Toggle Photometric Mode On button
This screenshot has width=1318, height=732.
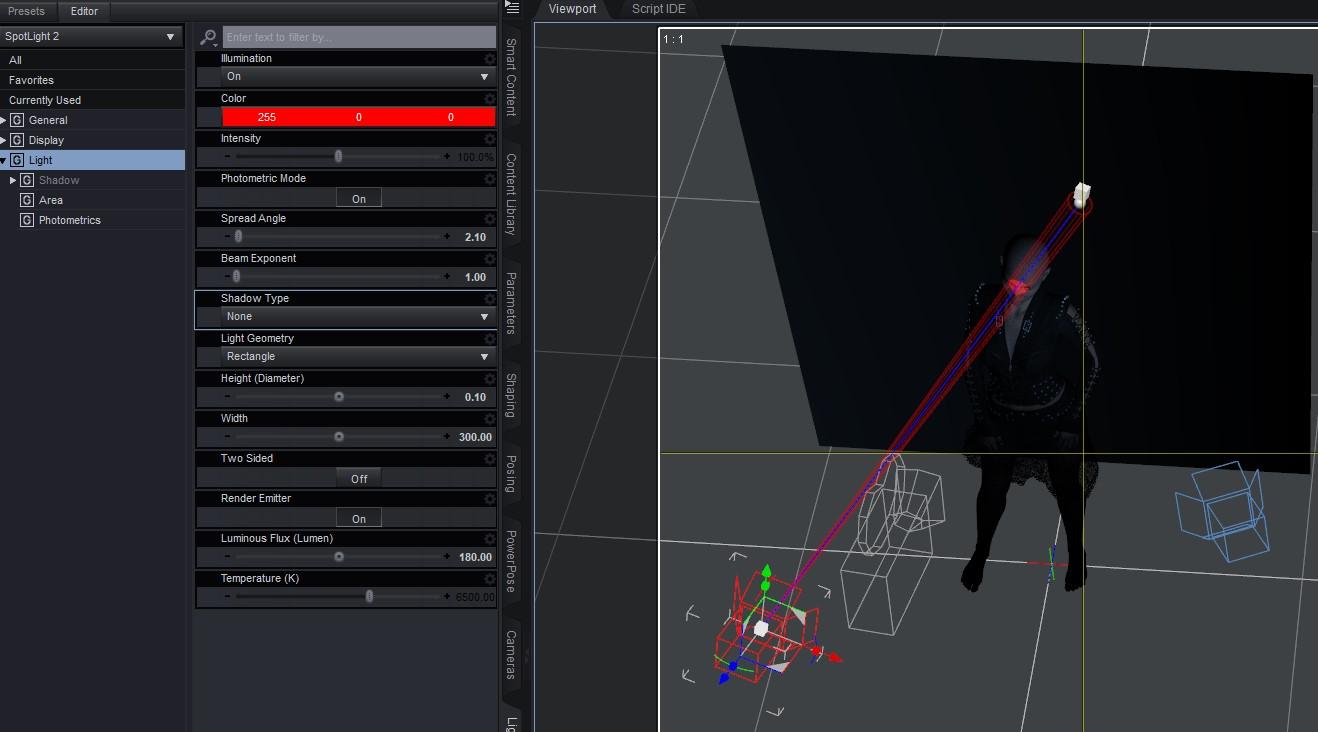(359, 198)
